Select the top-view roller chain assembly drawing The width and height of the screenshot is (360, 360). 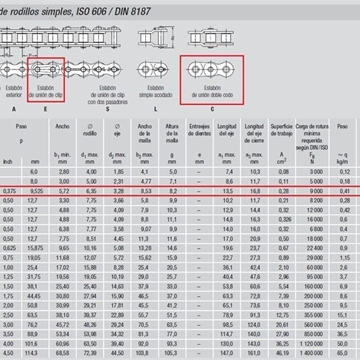[x=60, y=38]
